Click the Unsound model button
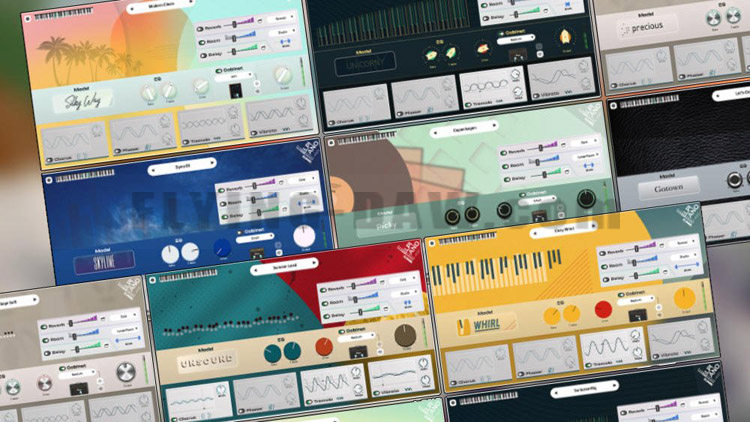The image size is (750, 422). click(x=207, y=362)
